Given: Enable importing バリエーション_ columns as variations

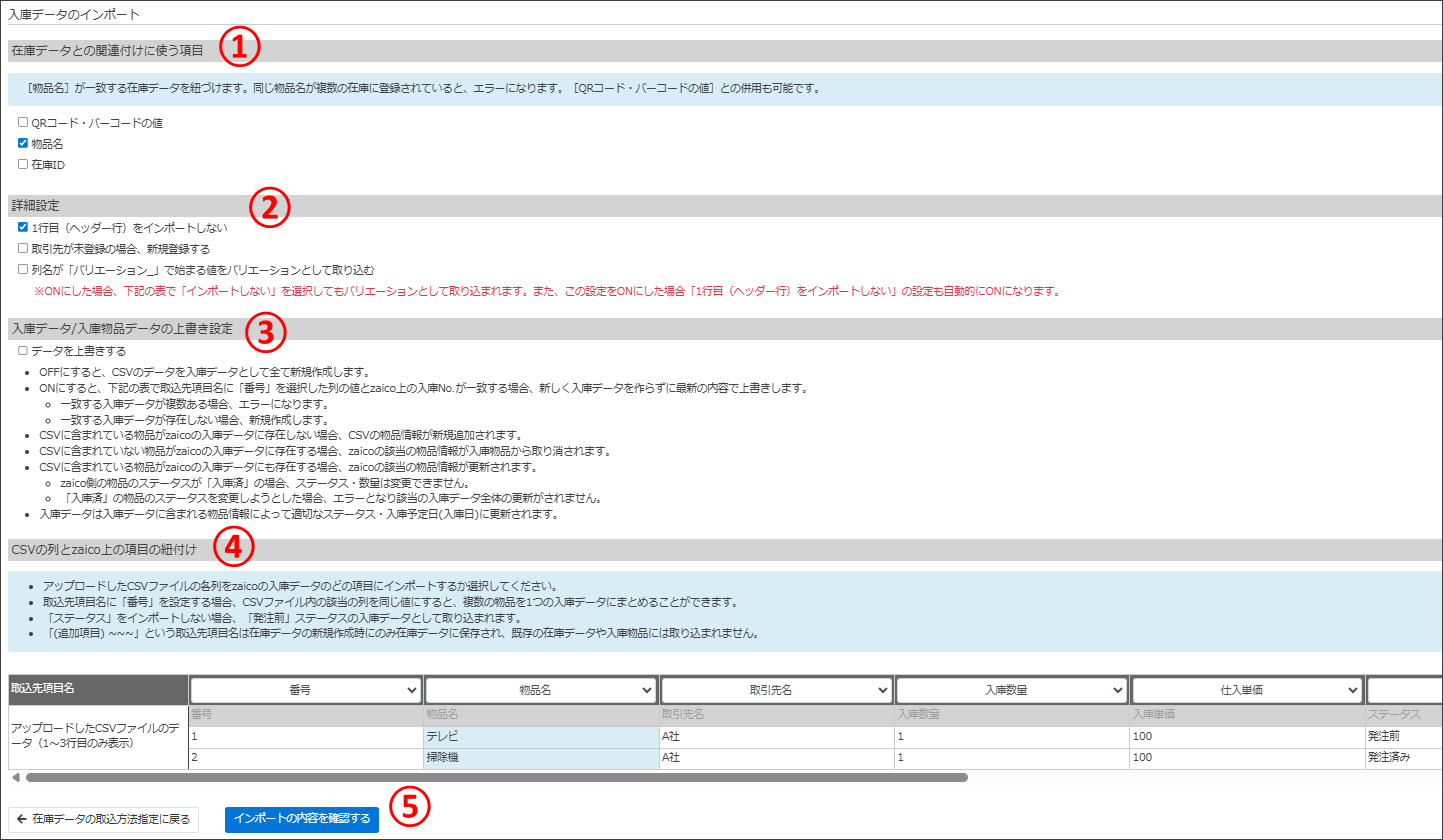Looking at the screenshot, I should 22,269.
